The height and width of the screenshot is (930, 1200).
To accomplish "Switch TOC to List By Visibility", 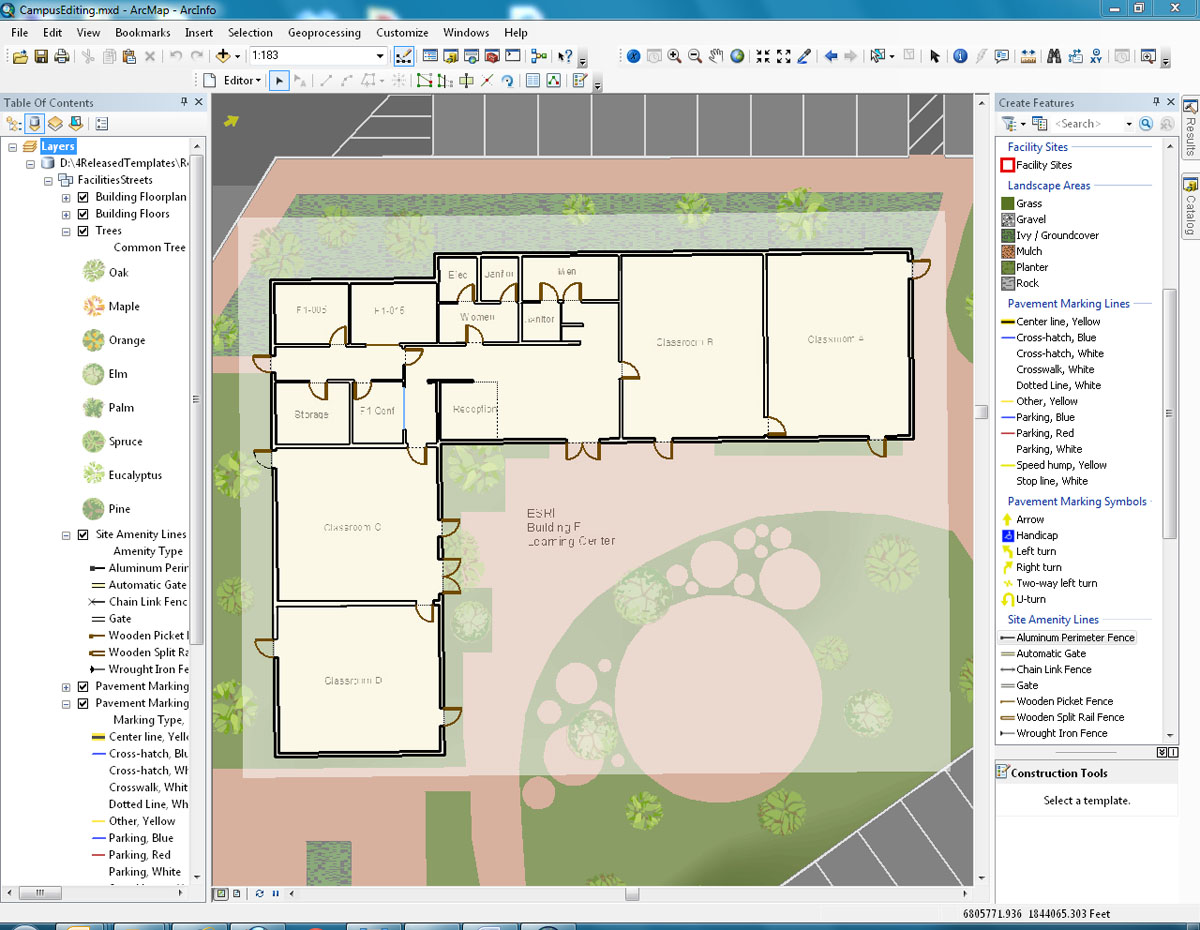I will tap(55, 124).
